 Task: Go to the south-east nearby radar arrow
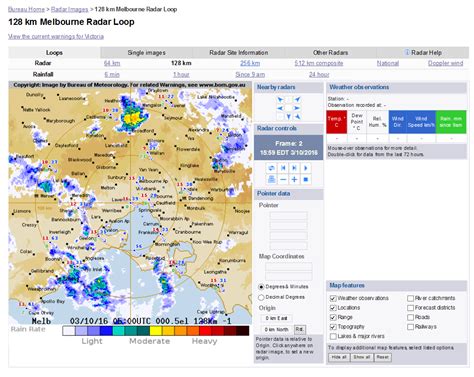297,117
